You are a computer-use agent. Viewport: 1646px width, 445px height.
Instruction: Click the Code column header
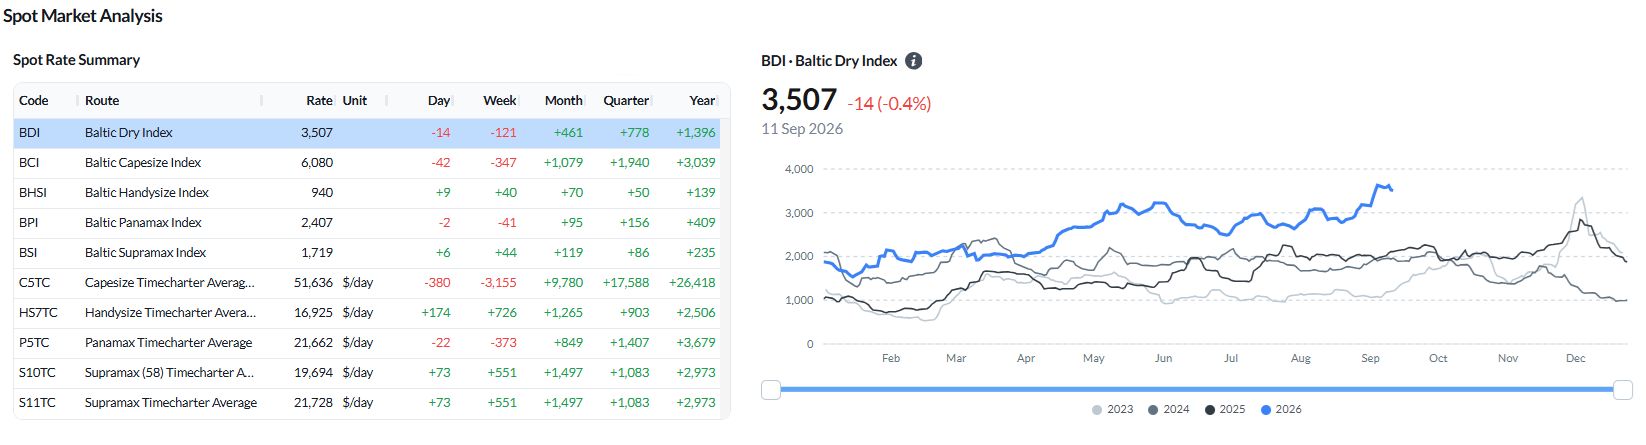click(x=34, y=101)
